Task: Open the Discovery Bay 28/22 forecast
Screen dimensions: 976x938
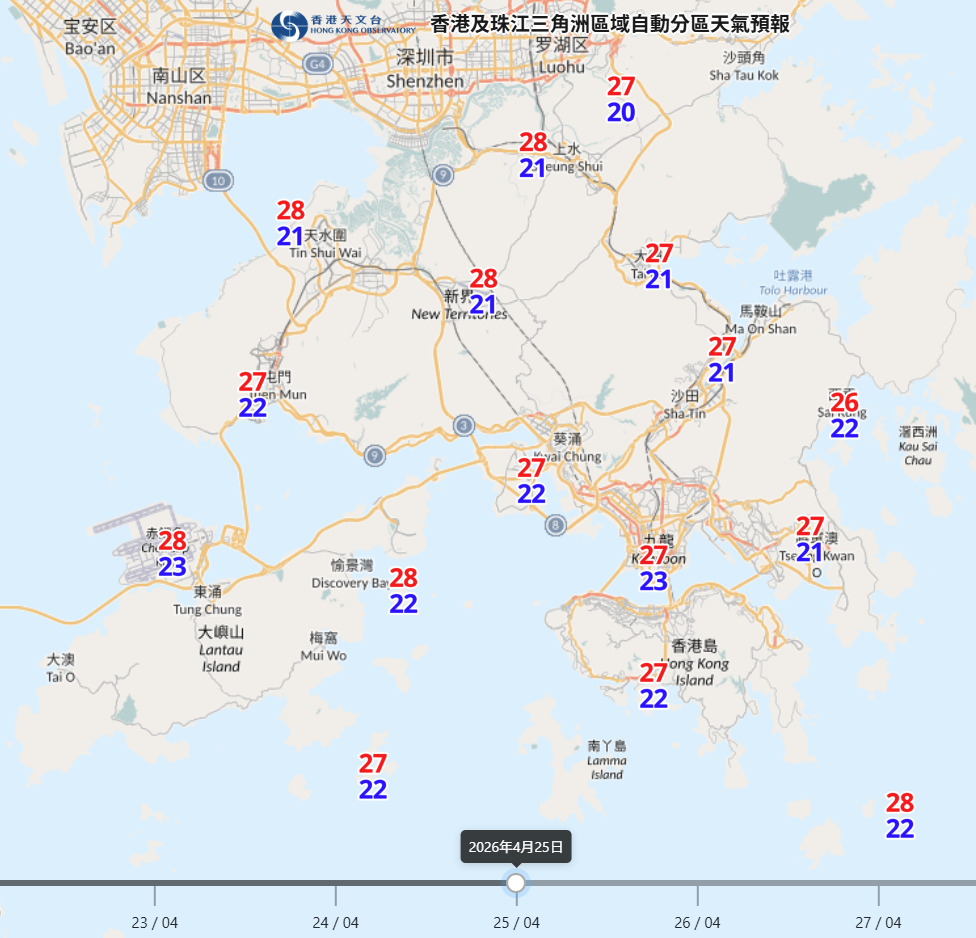Action: coord(403,591)
